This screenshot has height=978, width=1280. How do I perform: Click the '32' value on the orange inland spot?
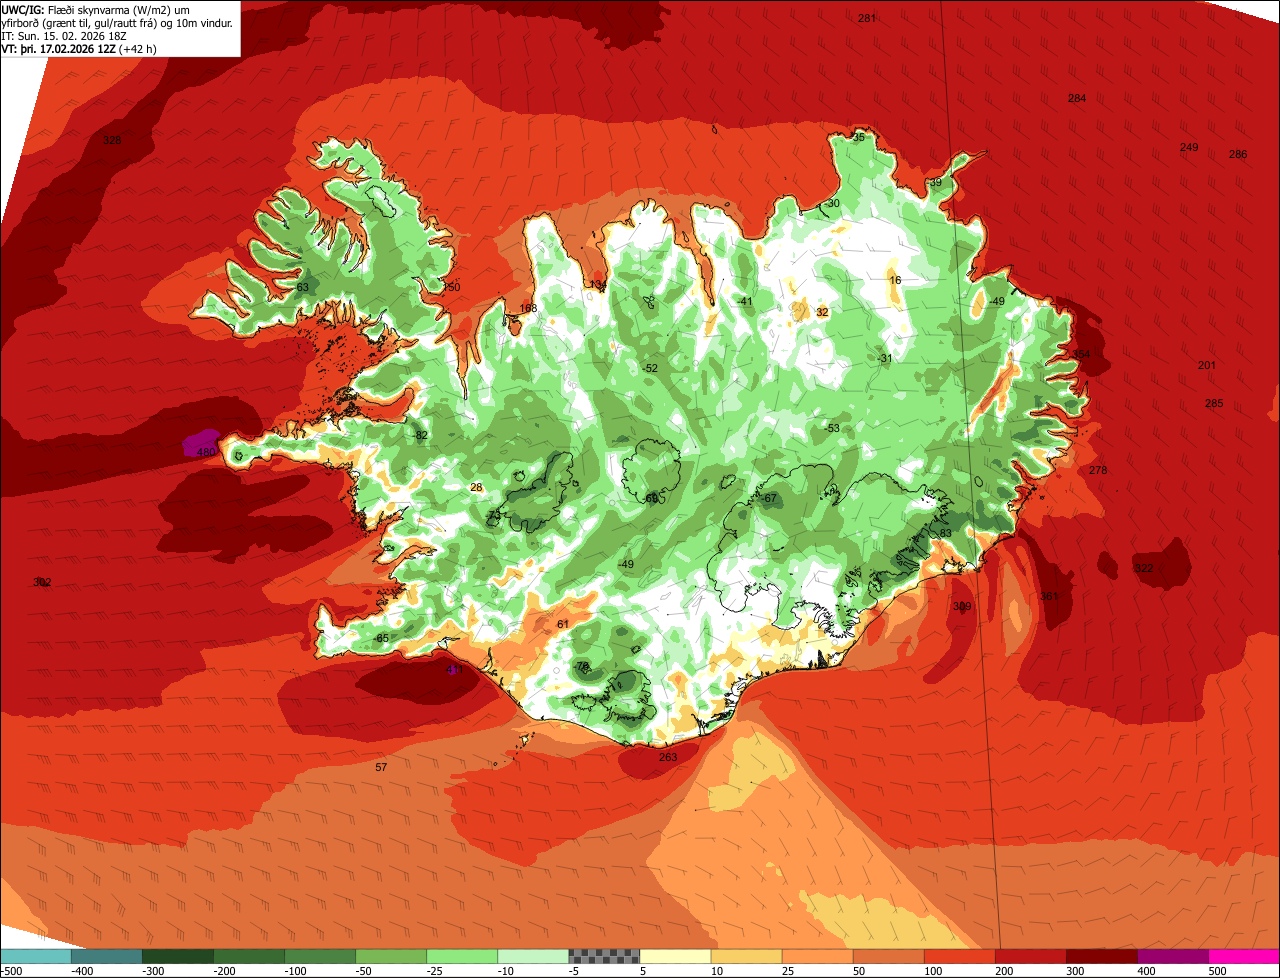(x=822, y=312)
